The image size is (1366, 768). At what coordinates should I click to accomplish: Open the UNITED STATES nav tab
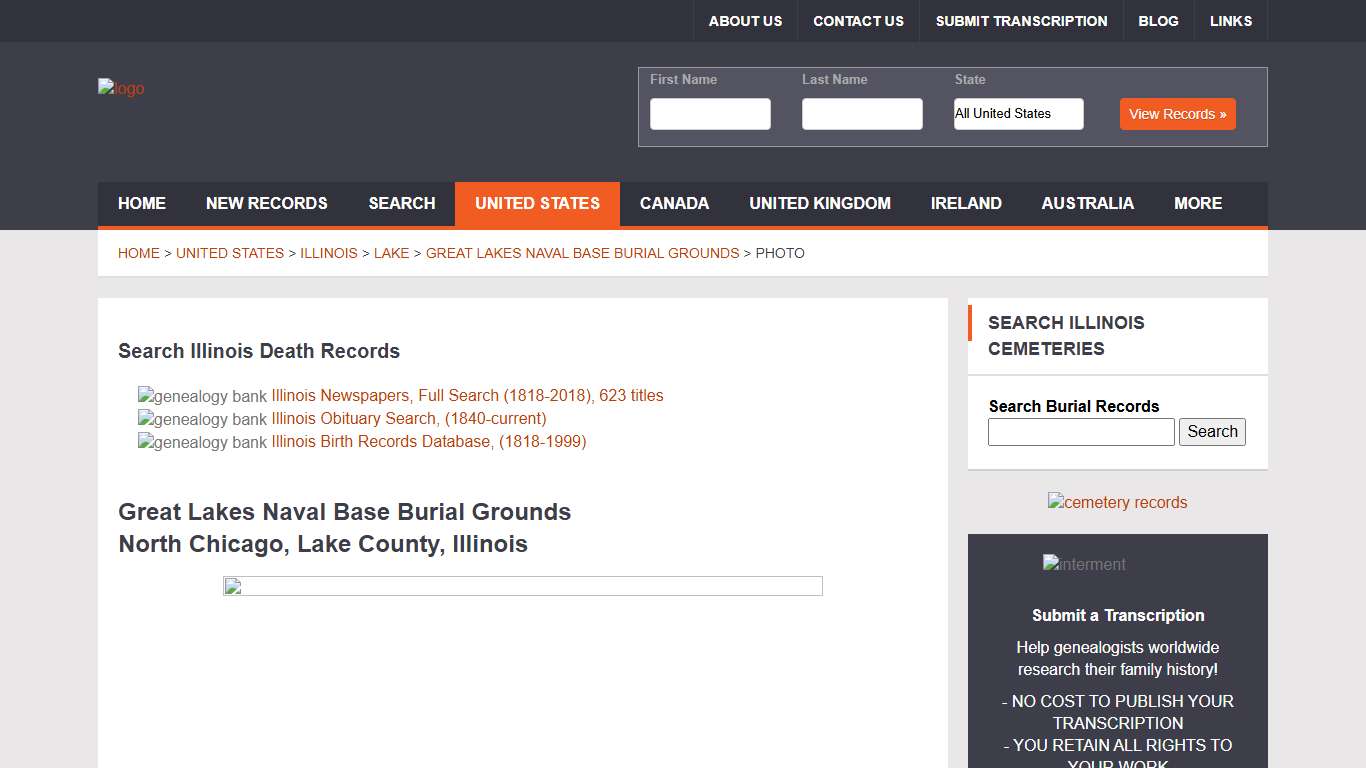(537, 204)
